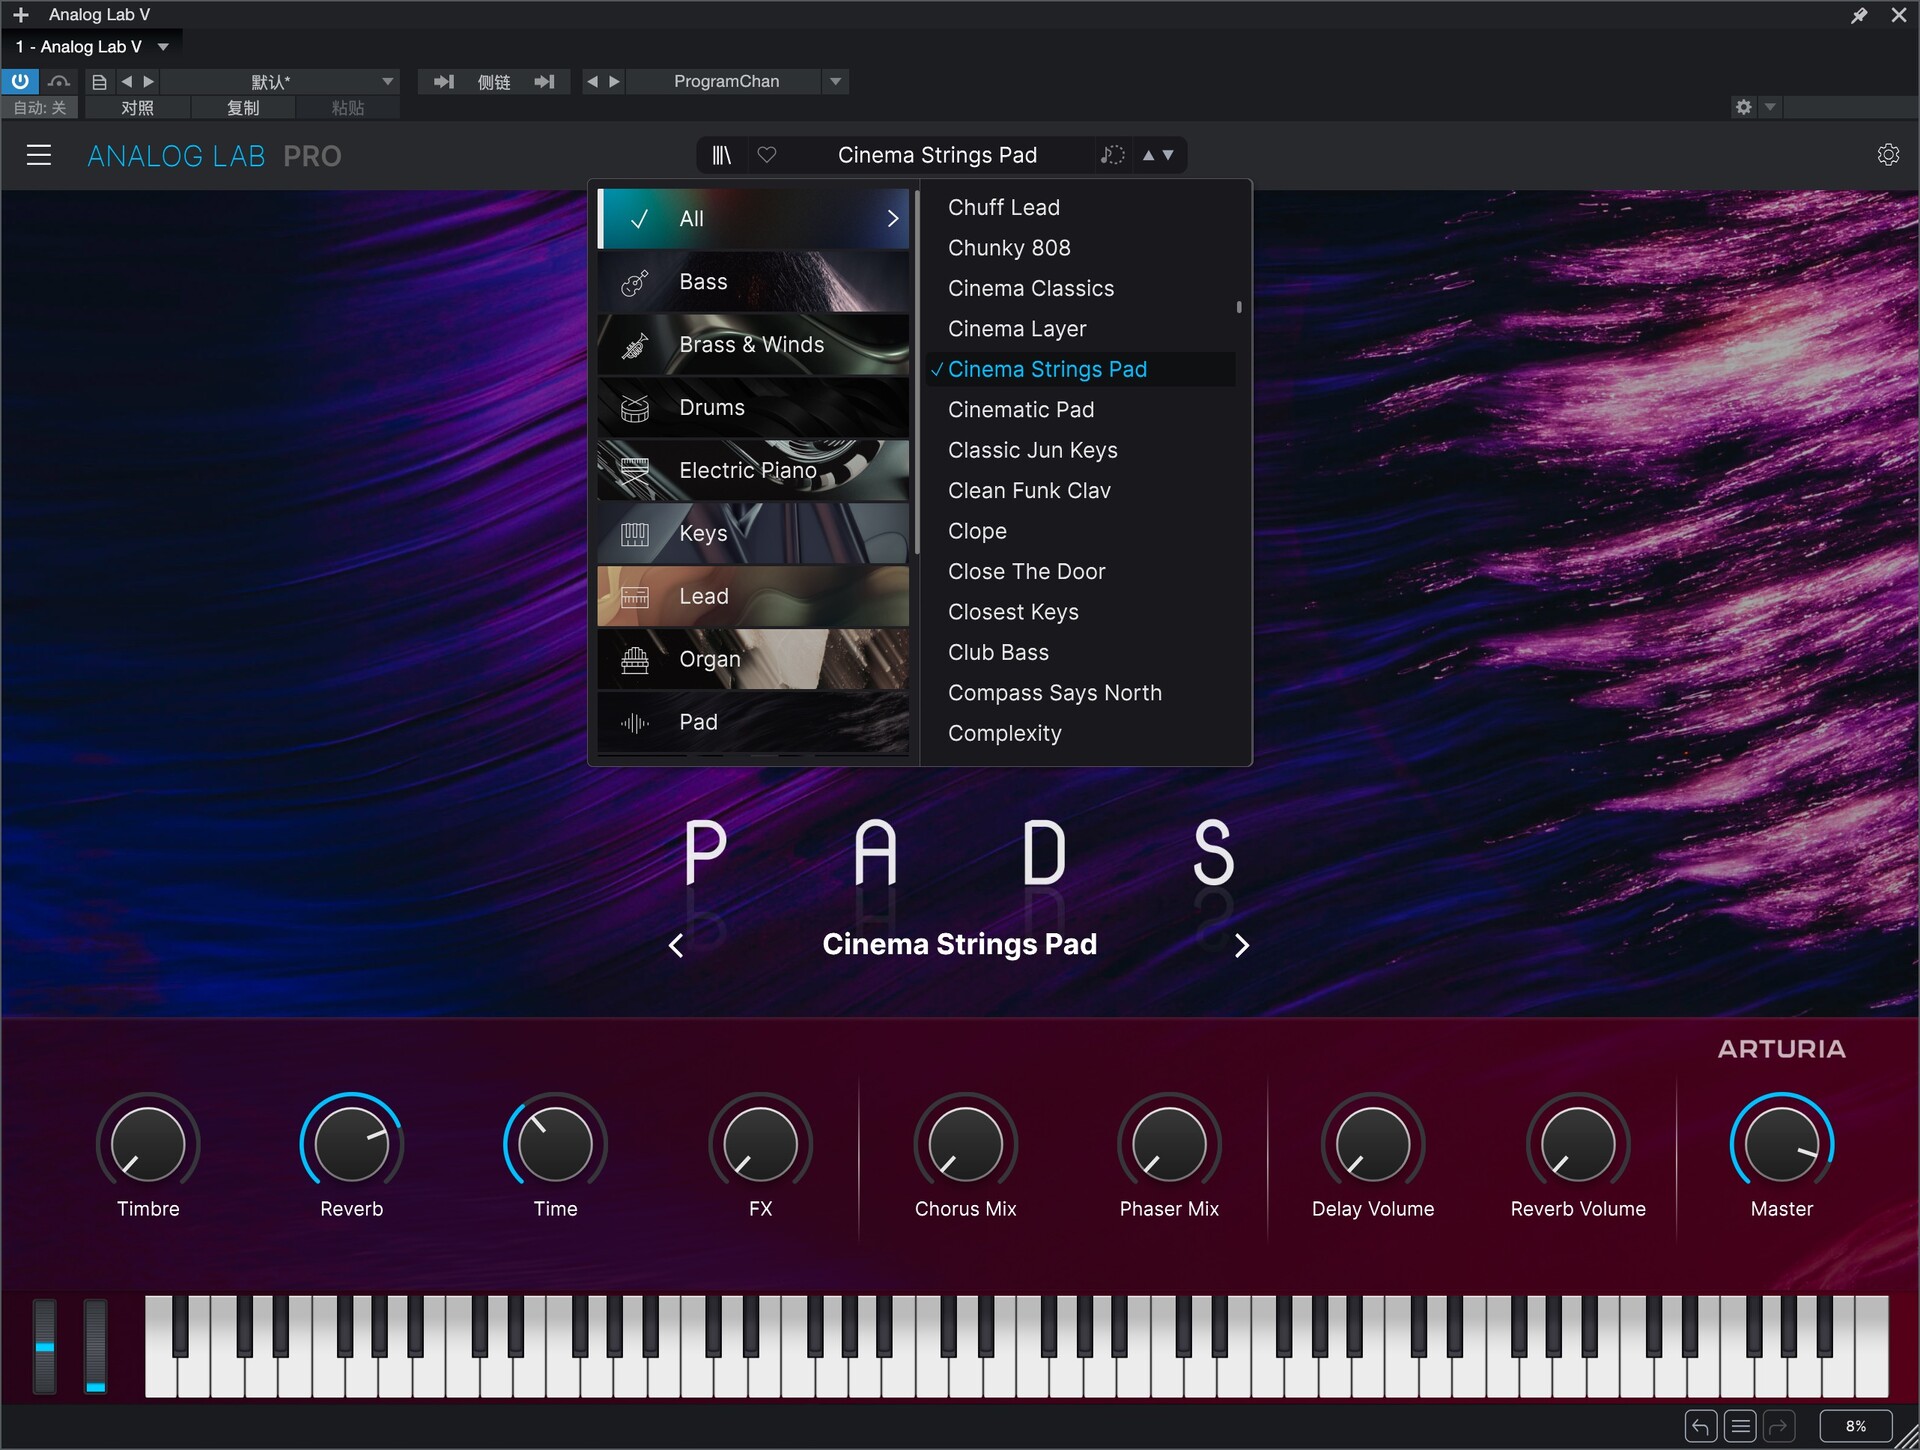
Task: Click the preset save page icon
Action: point(99,82)
